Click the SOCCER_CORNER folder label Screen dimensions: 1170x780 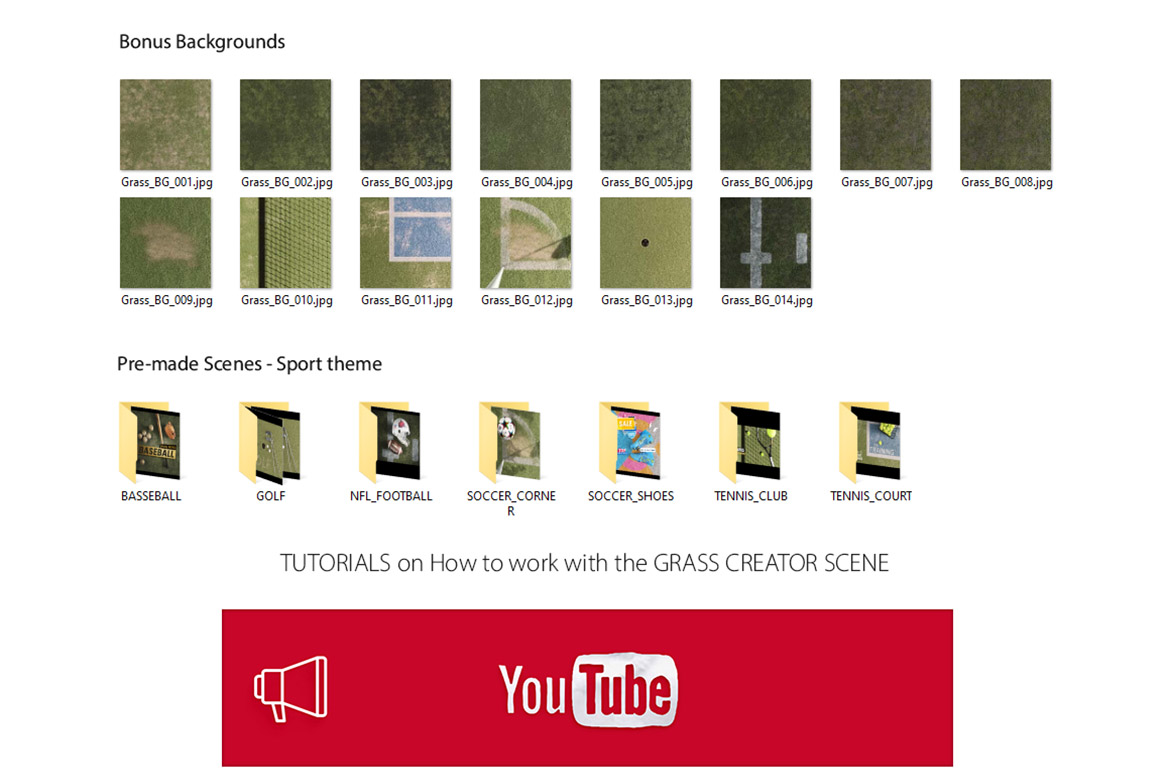[511, 503]
